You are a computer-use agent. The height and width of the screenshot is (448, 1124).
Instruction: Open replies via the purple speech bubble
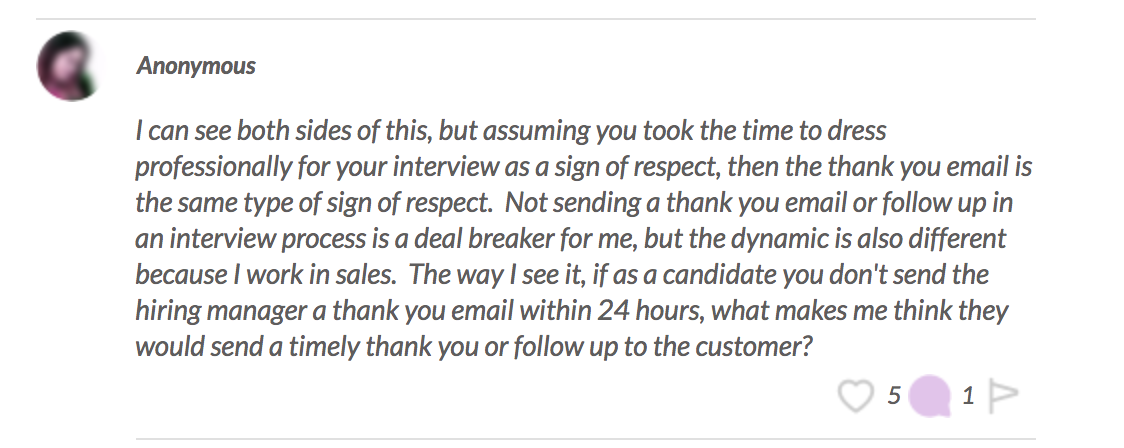click(x=930, y=396)
